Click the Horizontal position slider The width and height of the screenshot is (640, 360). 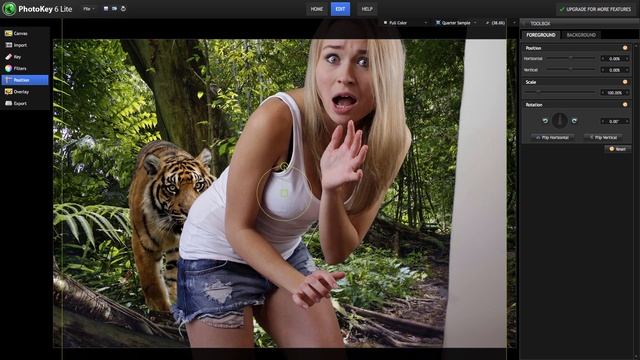click(571, 58)
